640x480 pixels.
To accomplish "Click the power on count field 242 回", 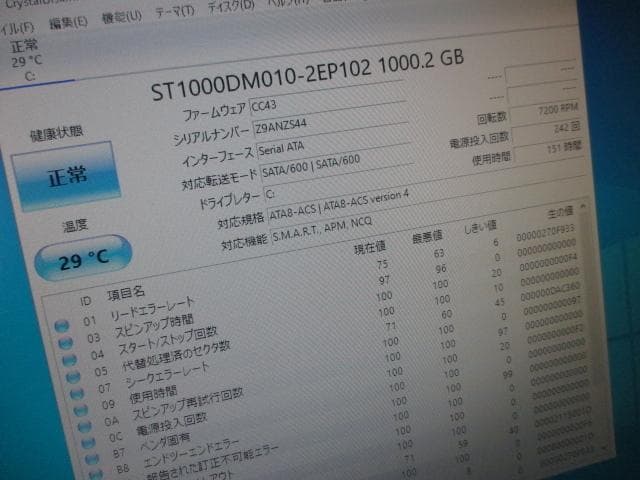I will coord(546,130).
